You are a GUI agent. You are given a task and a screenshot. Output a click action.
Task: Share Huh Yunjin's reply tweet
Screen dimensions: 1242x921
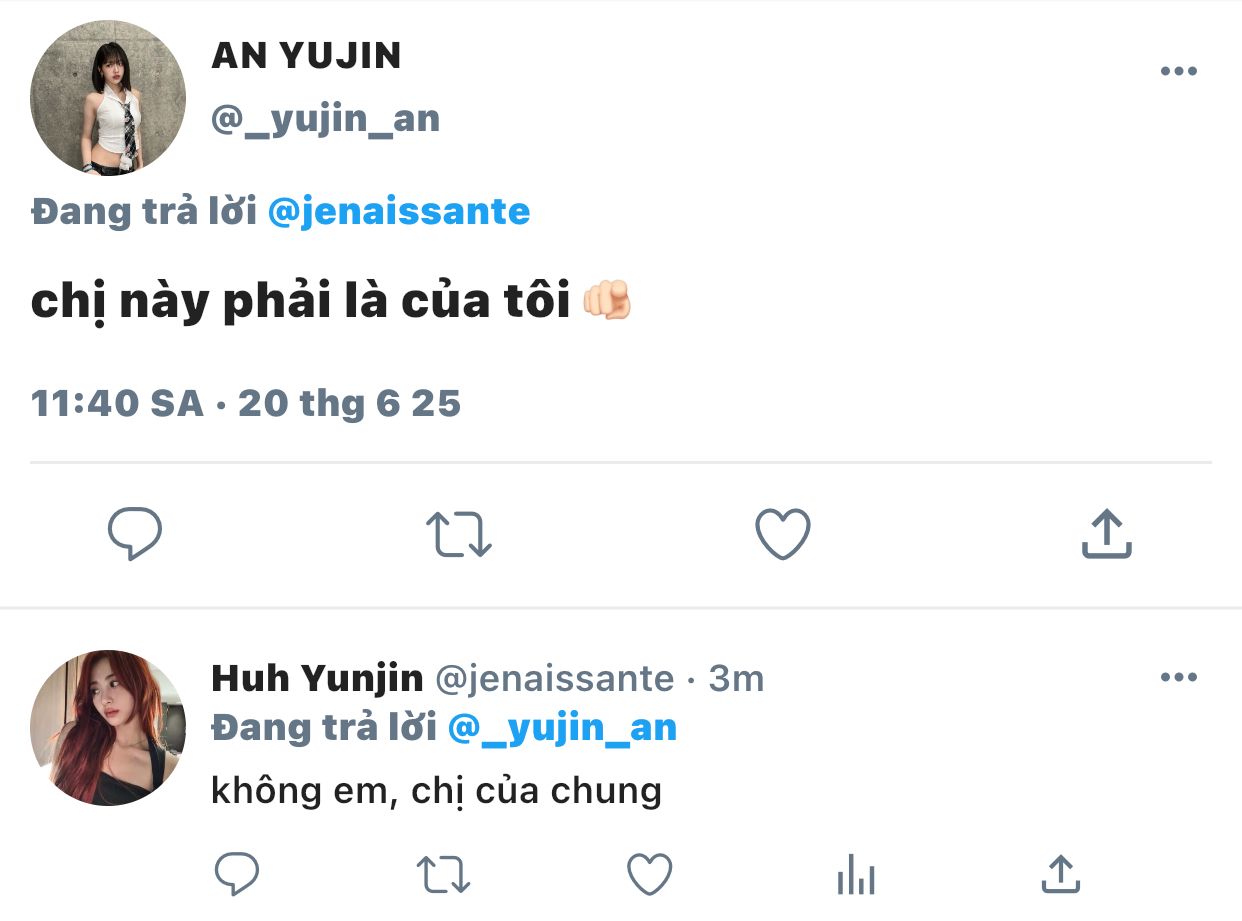point(1061,874)
